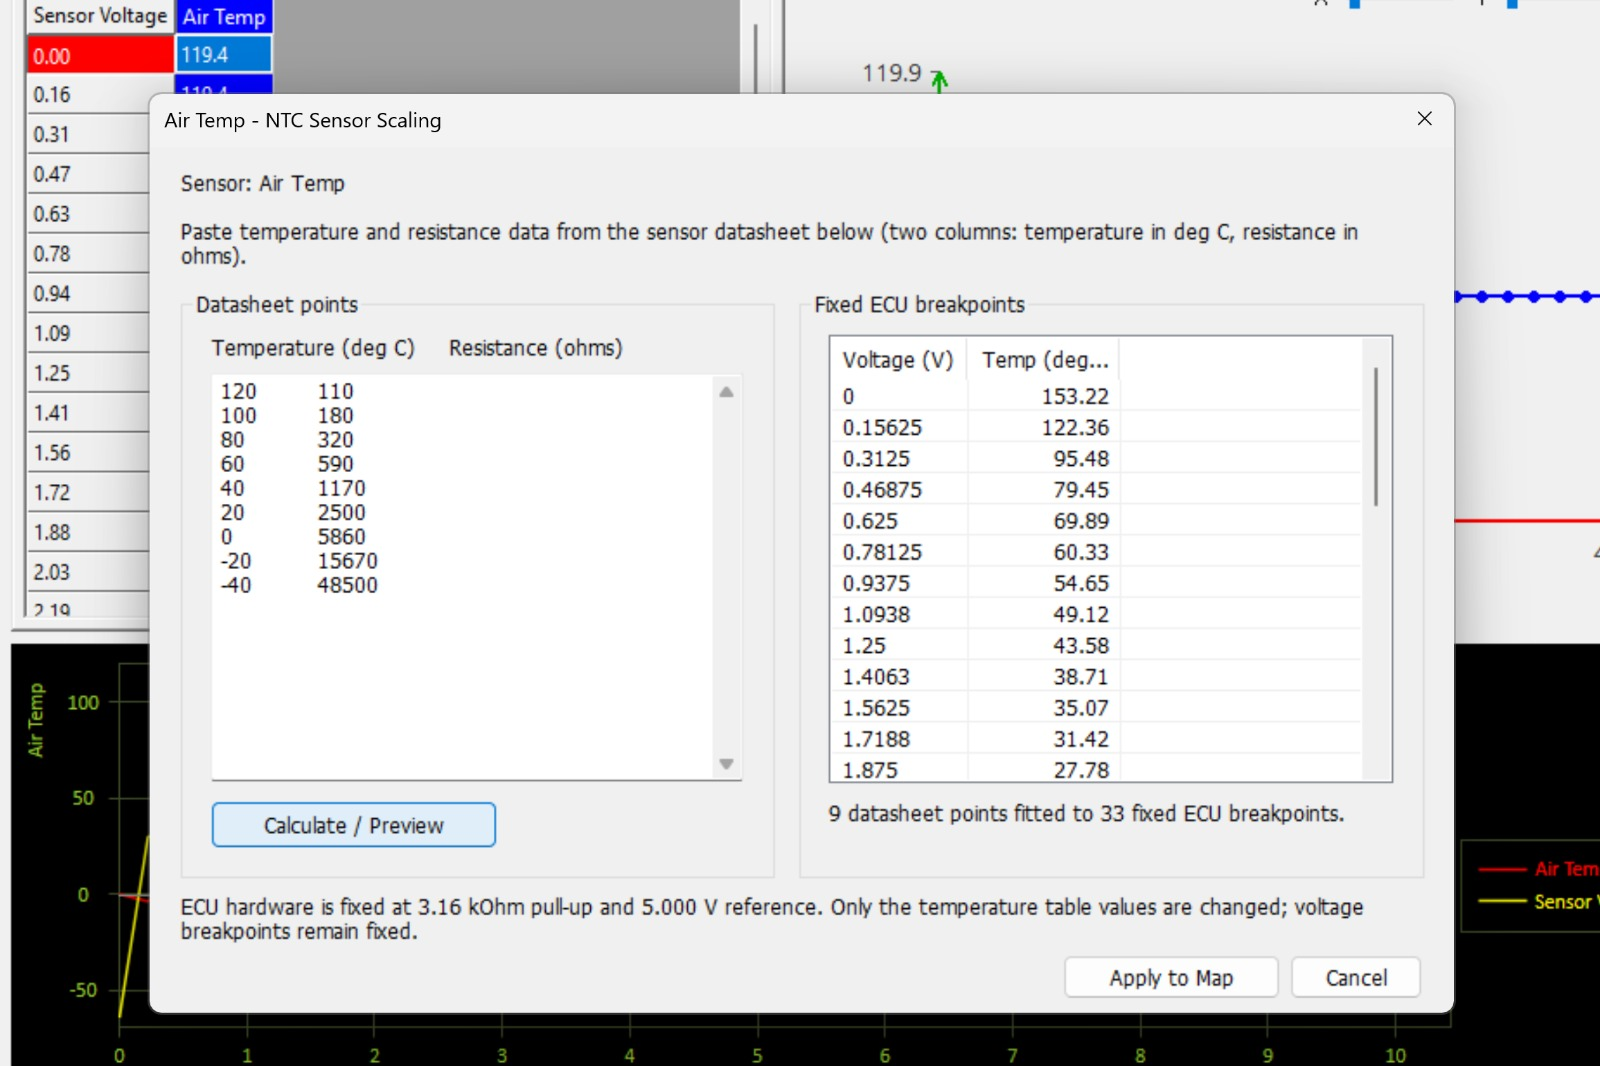Click the Sensor Voltage column header
The image size is (1600, 1066).
[x=100, y=16]
